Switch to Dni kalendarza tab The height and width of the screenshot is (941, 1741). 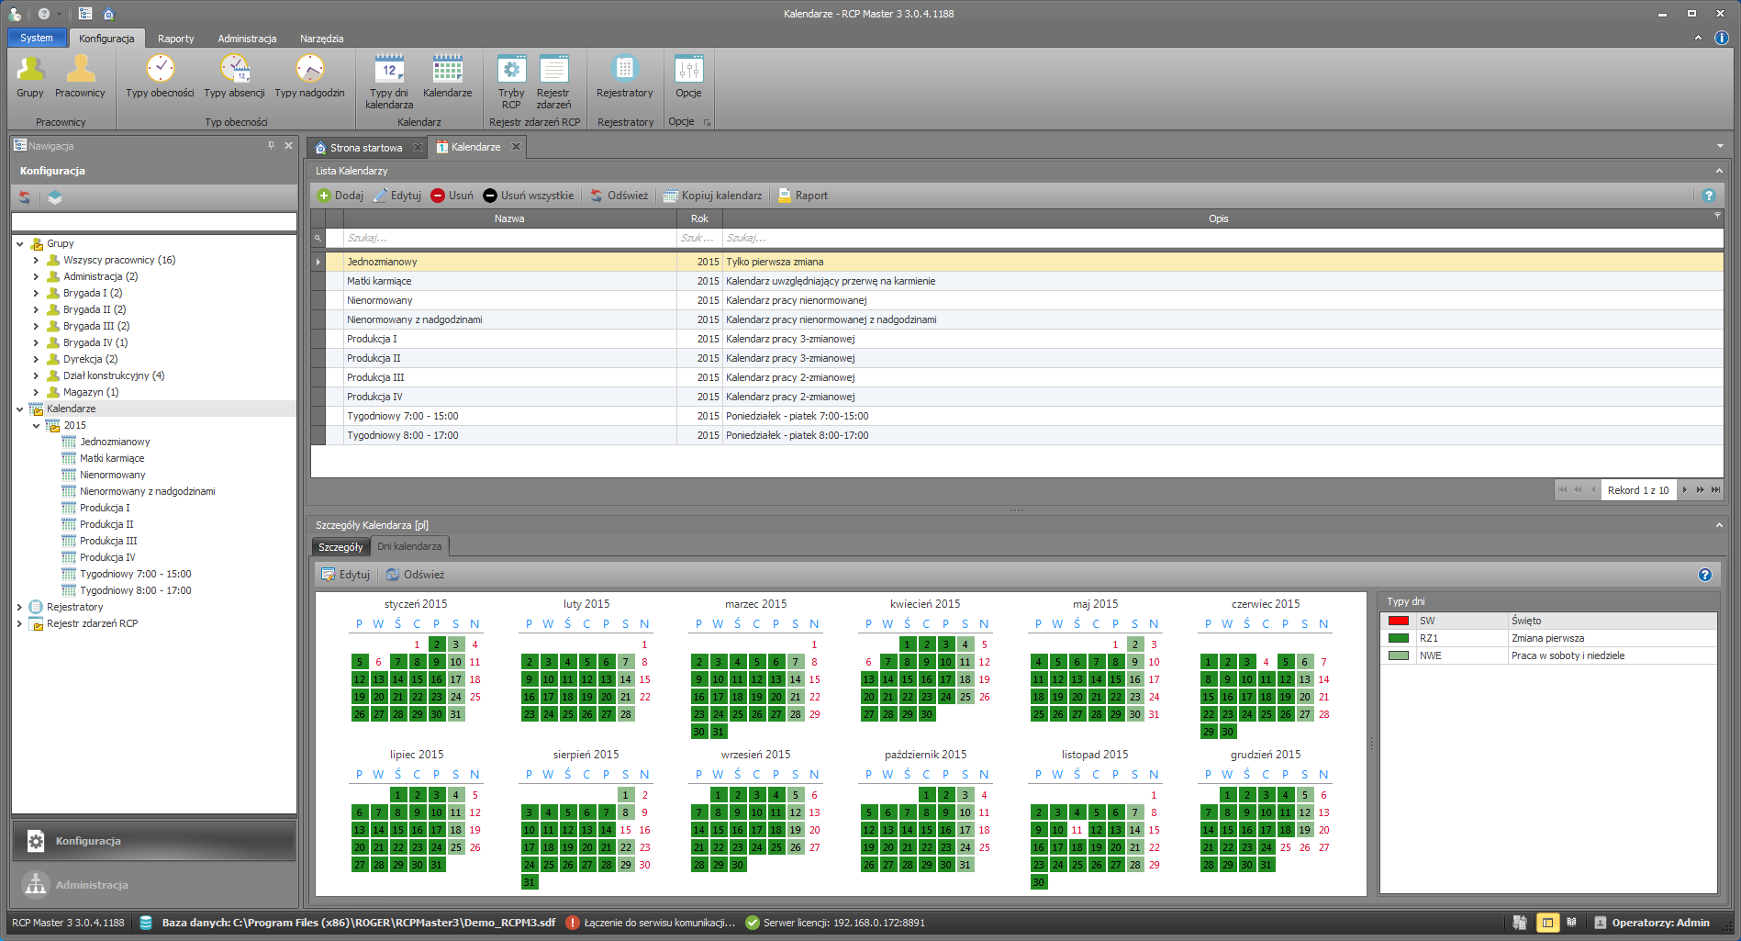click(x=409, y=546)
